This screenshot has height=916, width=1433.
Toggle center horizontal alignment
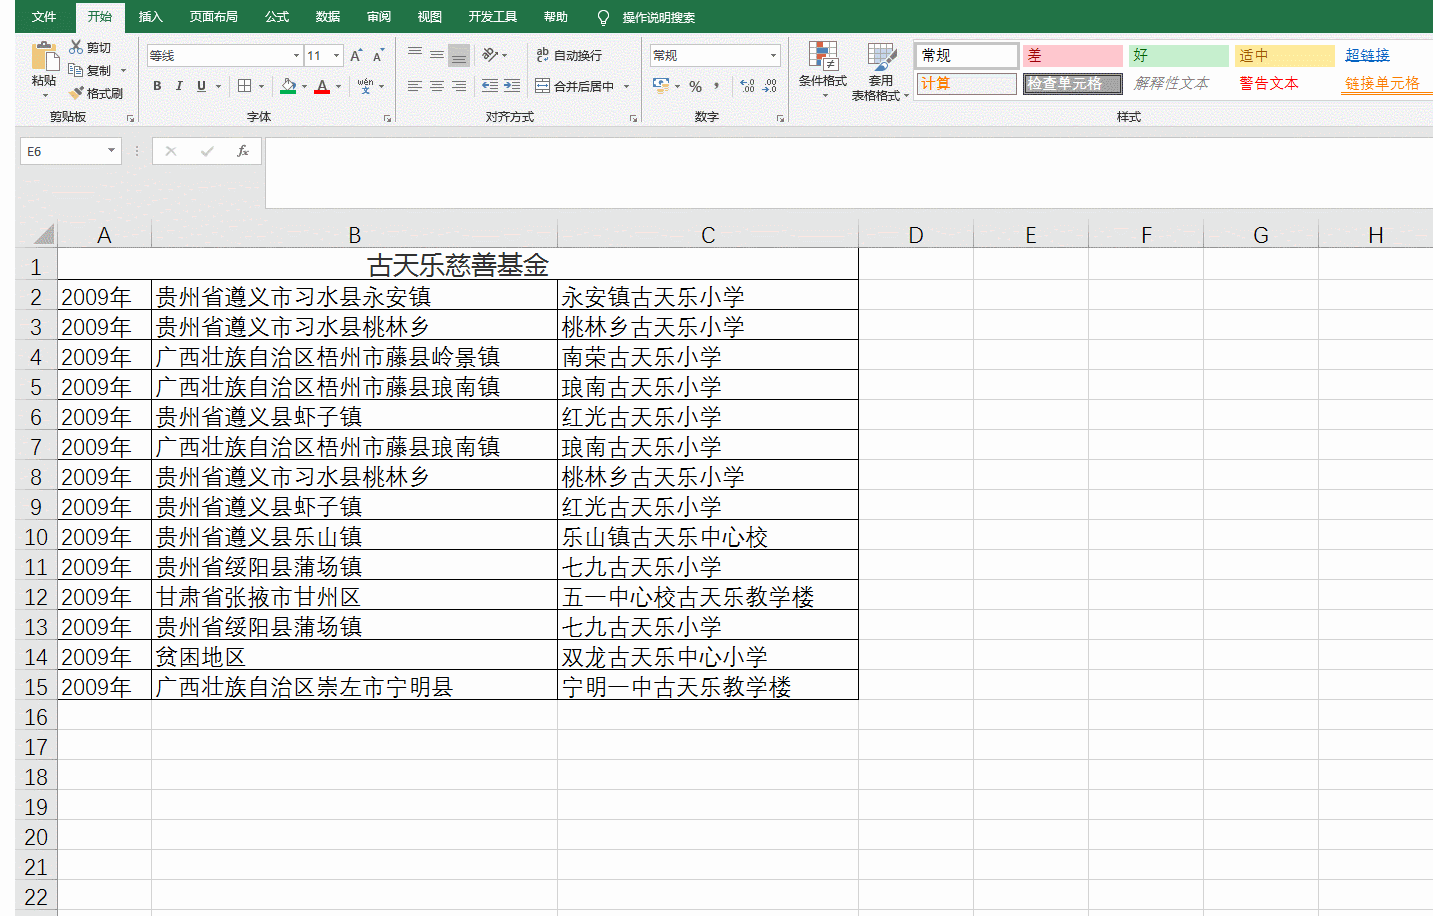pyautogui.click(x=437, y=86)
